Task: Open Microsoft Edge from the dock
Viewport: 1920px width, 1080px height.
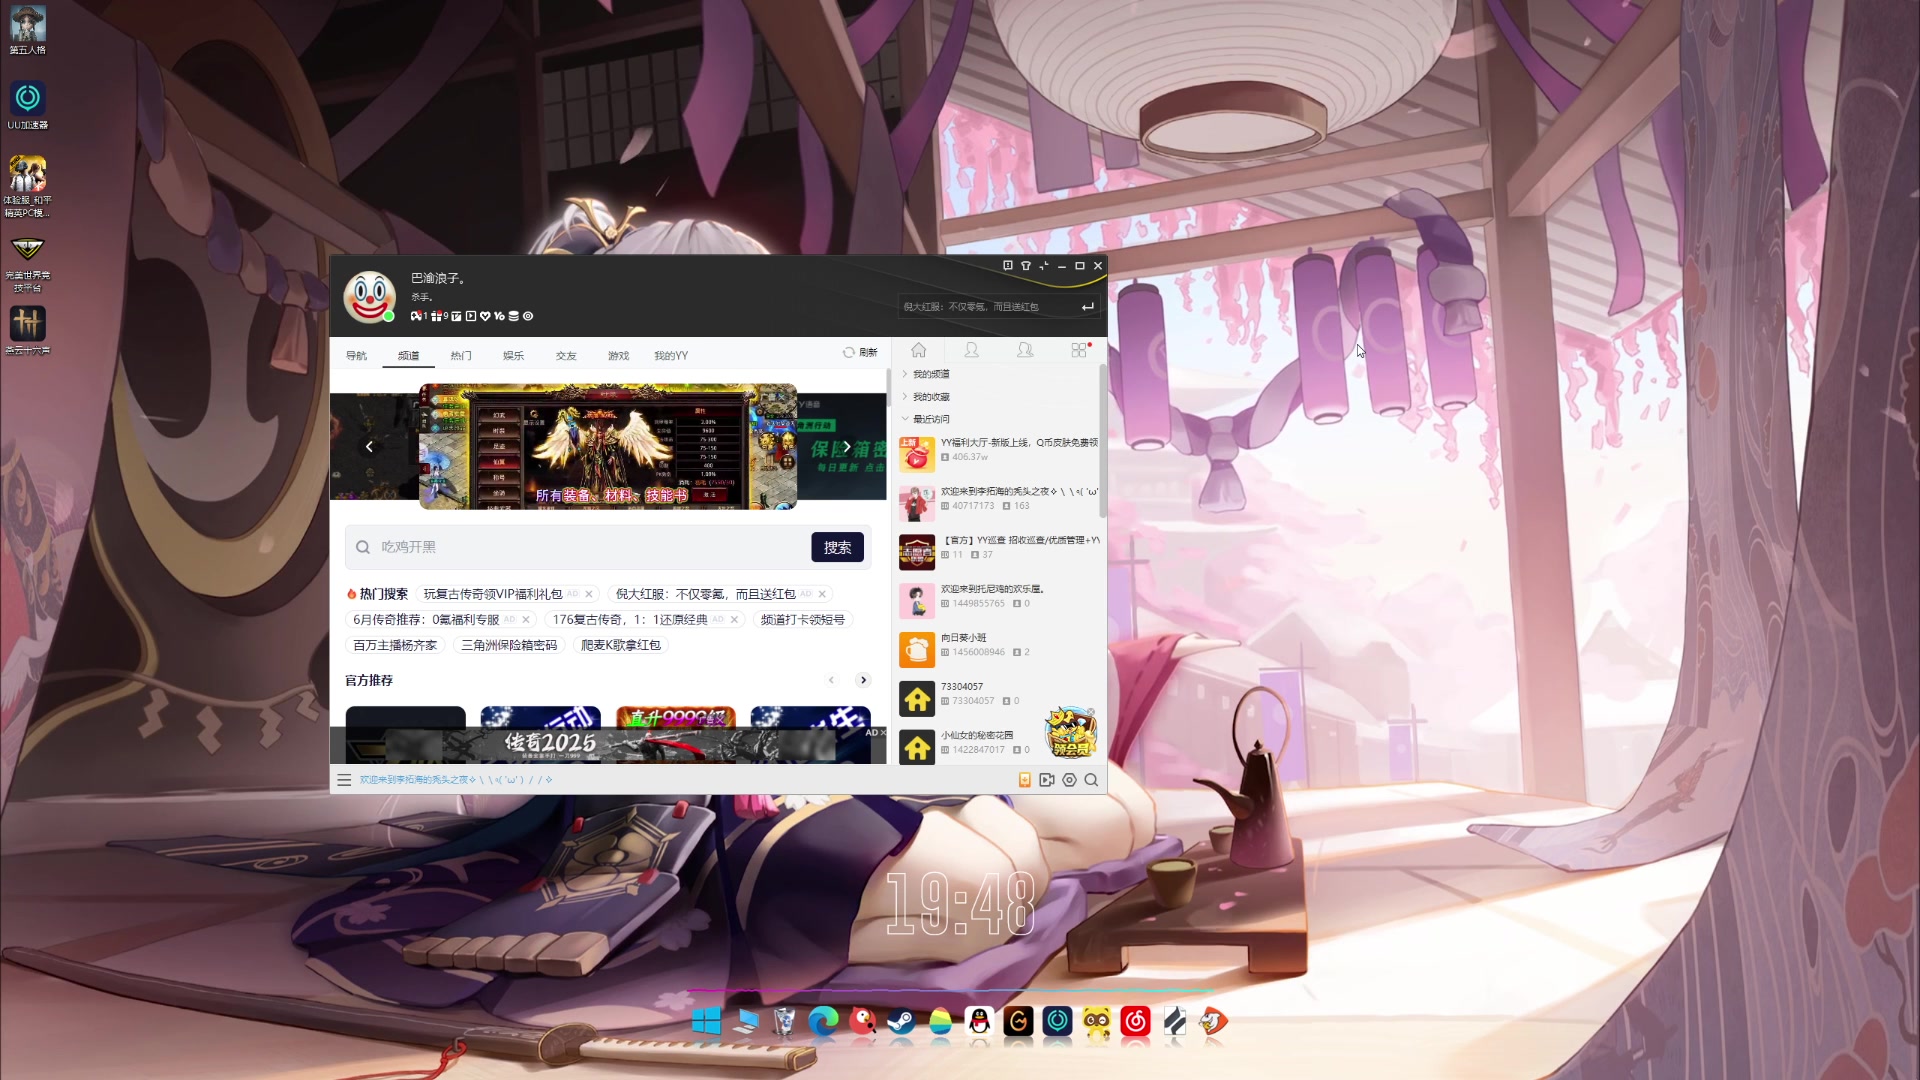Action: tap(823, 1021)
